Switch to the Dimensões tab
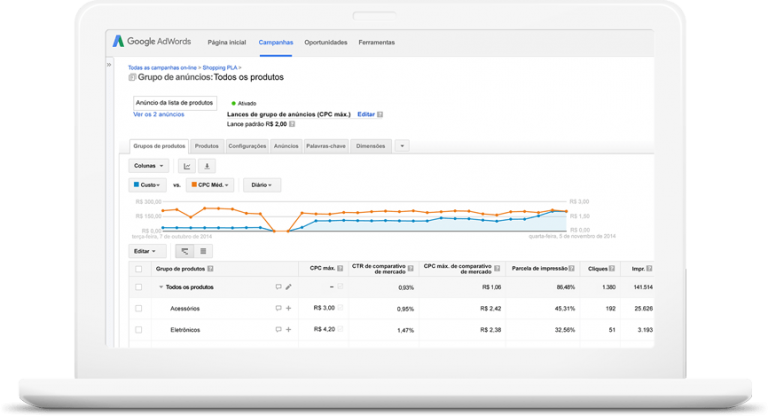This screenshot has width=768, height=416. (x=371, y=146)
